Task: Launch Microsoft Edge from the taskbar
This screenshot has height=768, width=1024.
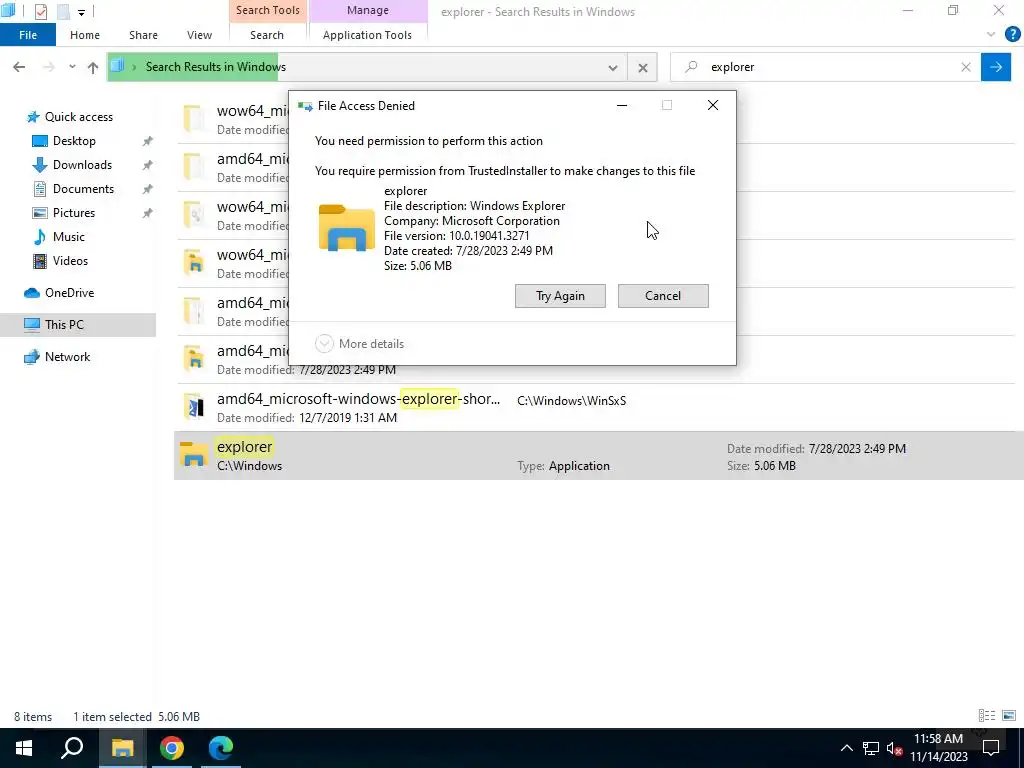Action: click(x=221, y=748)
